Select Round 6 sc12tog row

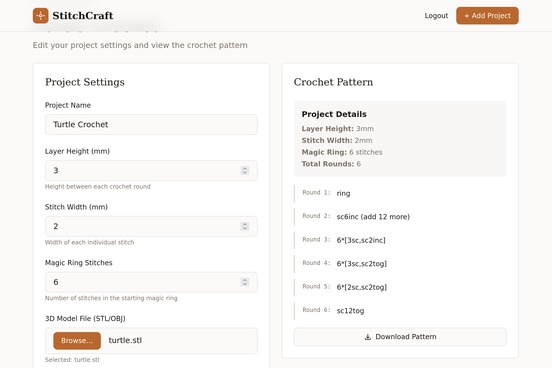[400, 310]
